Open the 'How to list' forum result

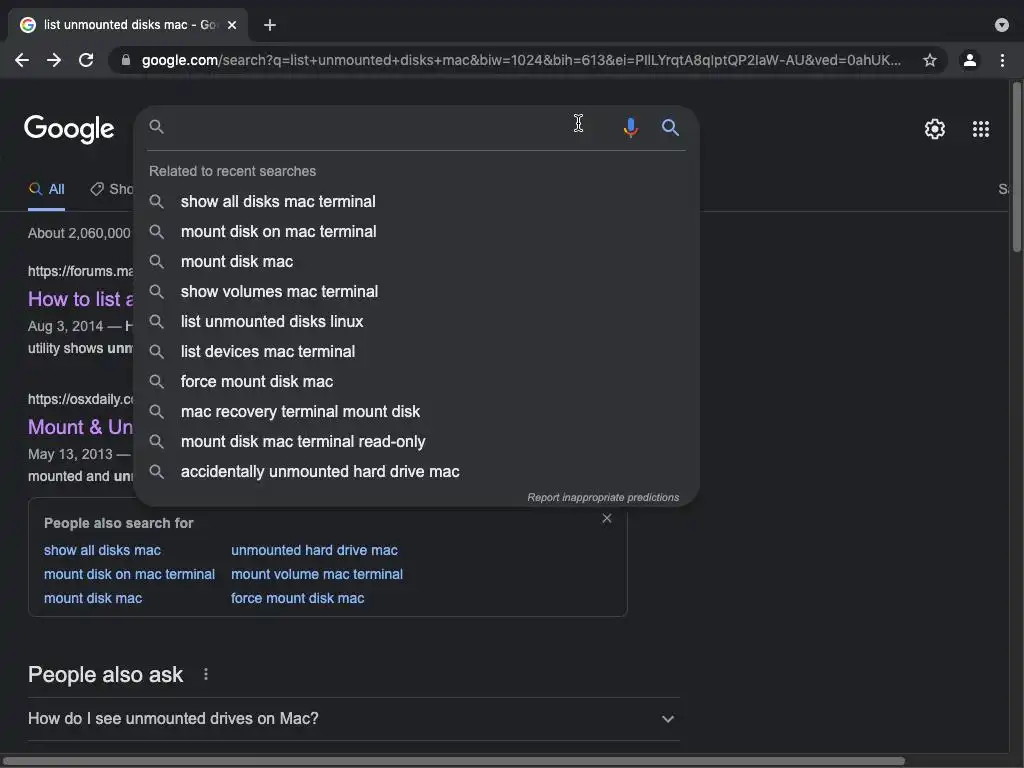point(80,299)
